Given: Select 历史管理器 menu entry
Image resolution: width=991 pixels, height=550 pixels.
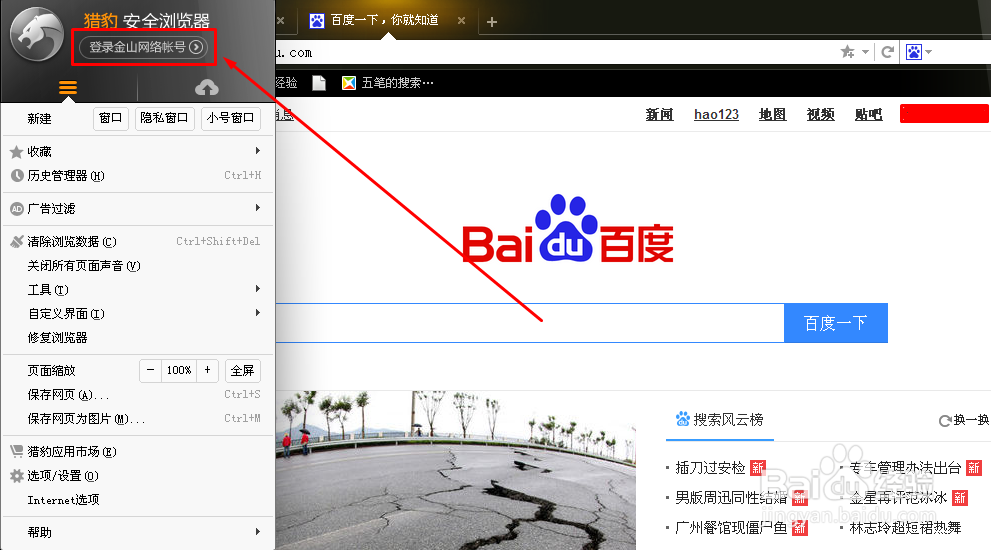Looking at the screenshot, I should pyautogui.click(x=138, y=176).
